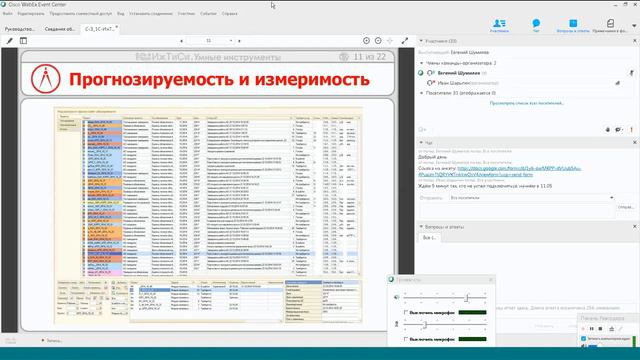
Task: Close the Q&A panel
Action: pos(635,227)
